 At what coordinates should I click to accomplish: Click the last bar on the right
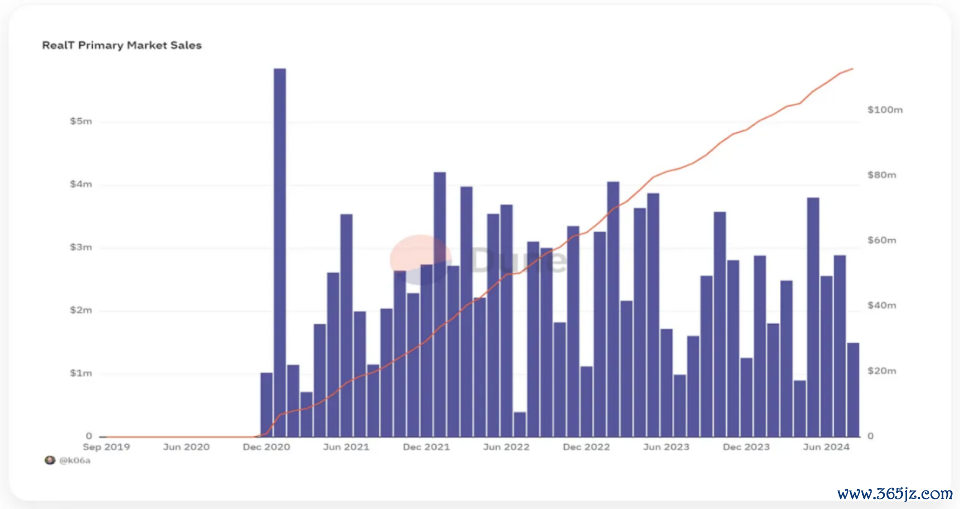click(x=853, y=389)
